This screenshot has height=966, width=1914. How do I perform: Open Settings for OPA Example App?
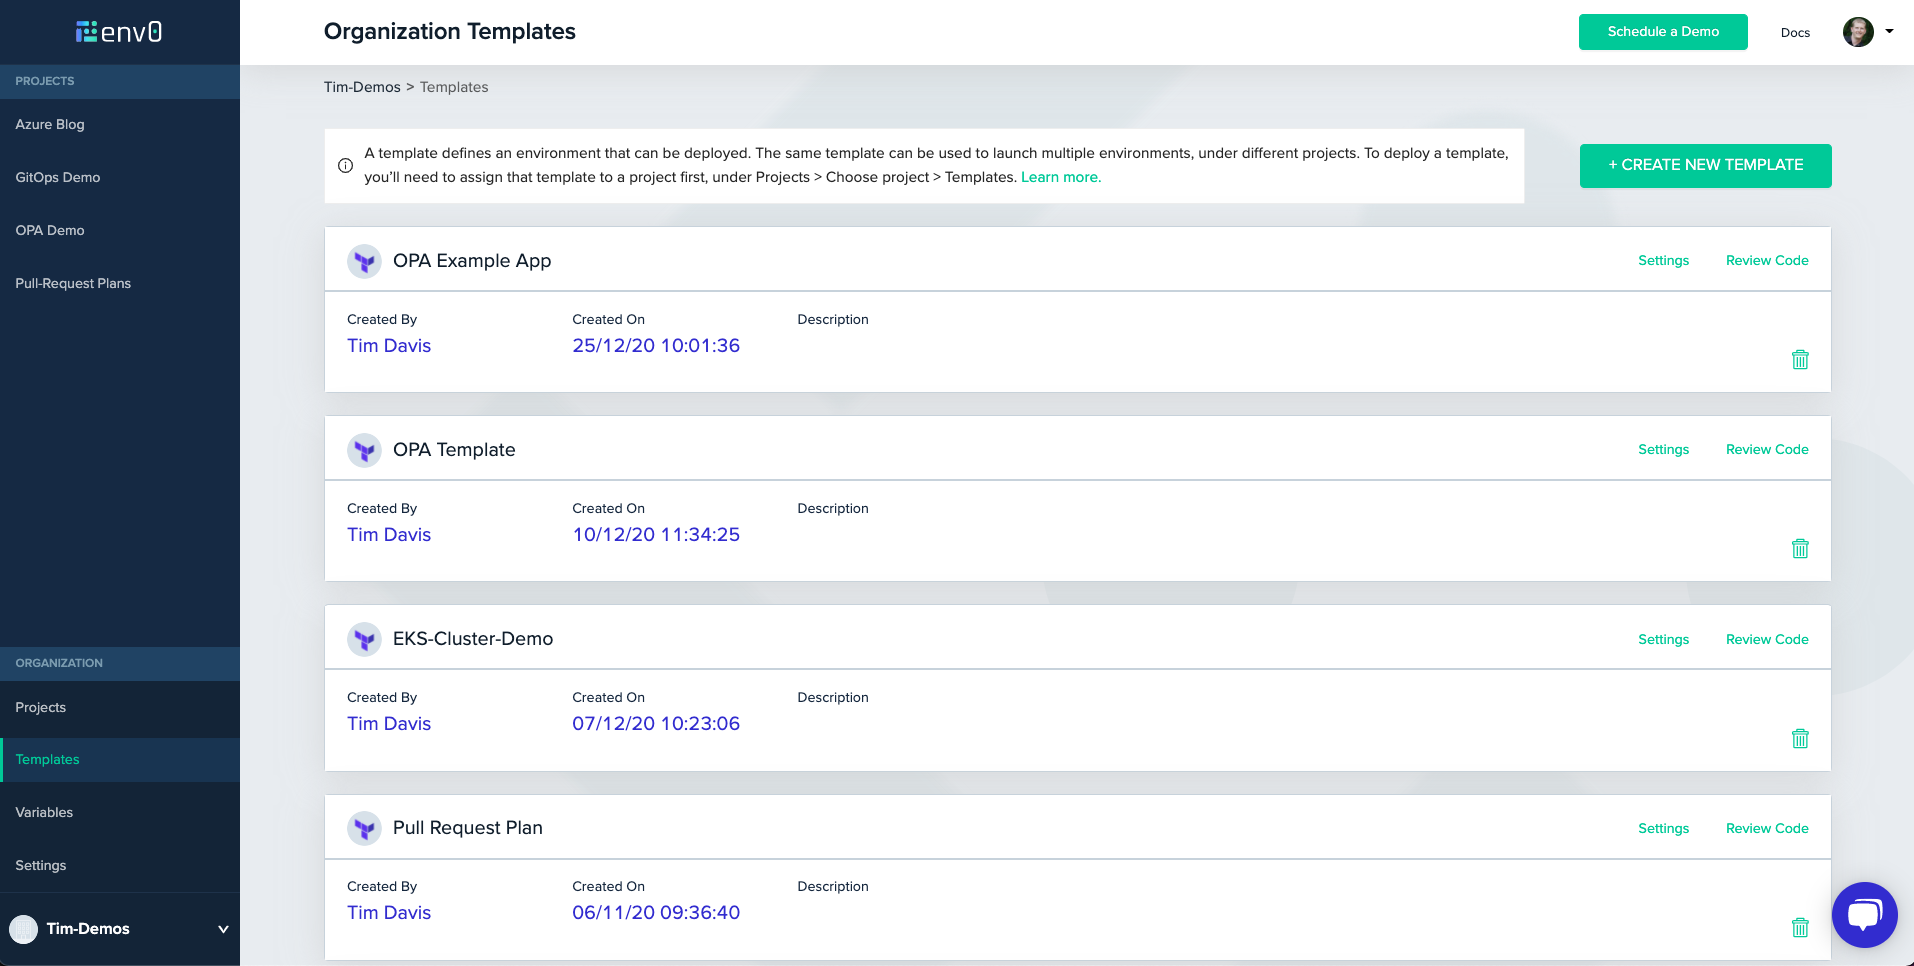tap(1663, 261)
